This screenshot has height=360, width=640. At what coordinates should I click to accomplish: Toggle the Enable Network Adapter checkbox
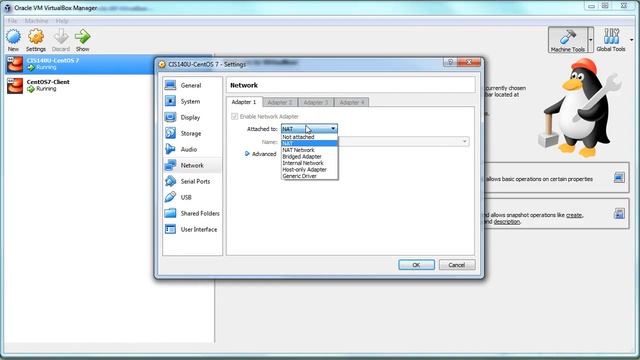(x=235, y=116)
